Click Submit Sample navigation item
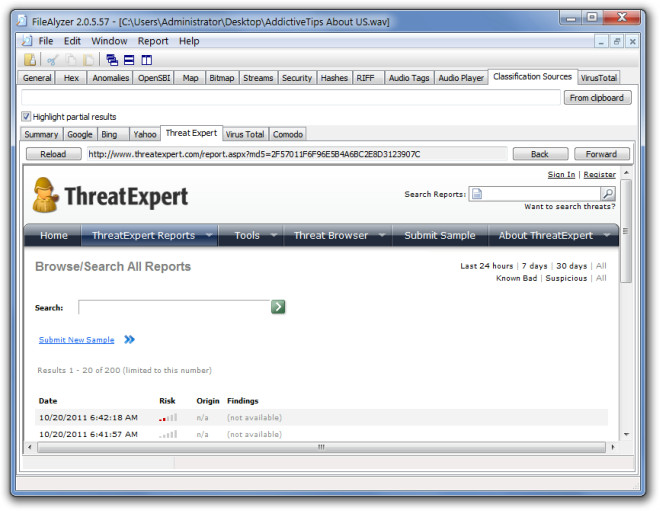660x511 pixels. tap(440, 235)
